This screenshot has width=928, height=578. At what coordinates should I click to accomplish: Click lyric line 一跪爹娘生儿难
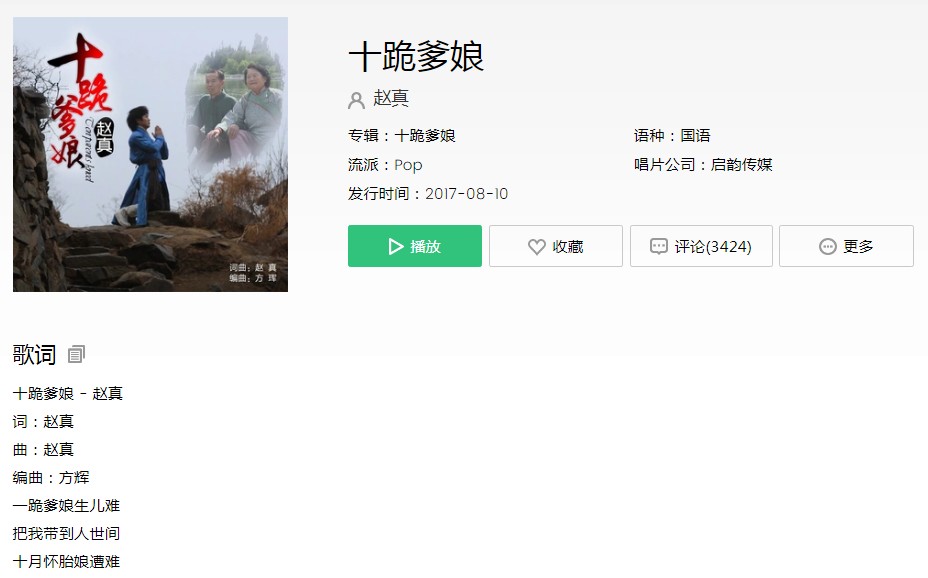(66, 506)
